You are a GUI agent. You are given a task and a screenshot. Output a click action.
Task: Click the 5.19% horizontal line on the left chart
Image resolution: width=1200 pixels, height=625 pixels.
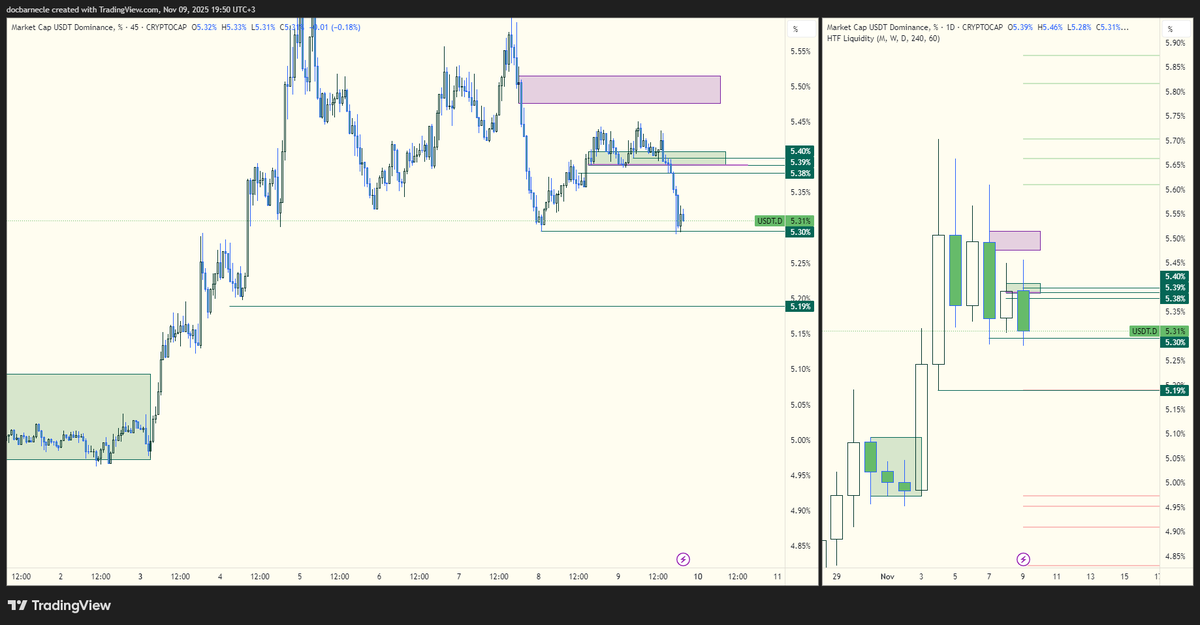pyautogui.click(x=507, y=306)
